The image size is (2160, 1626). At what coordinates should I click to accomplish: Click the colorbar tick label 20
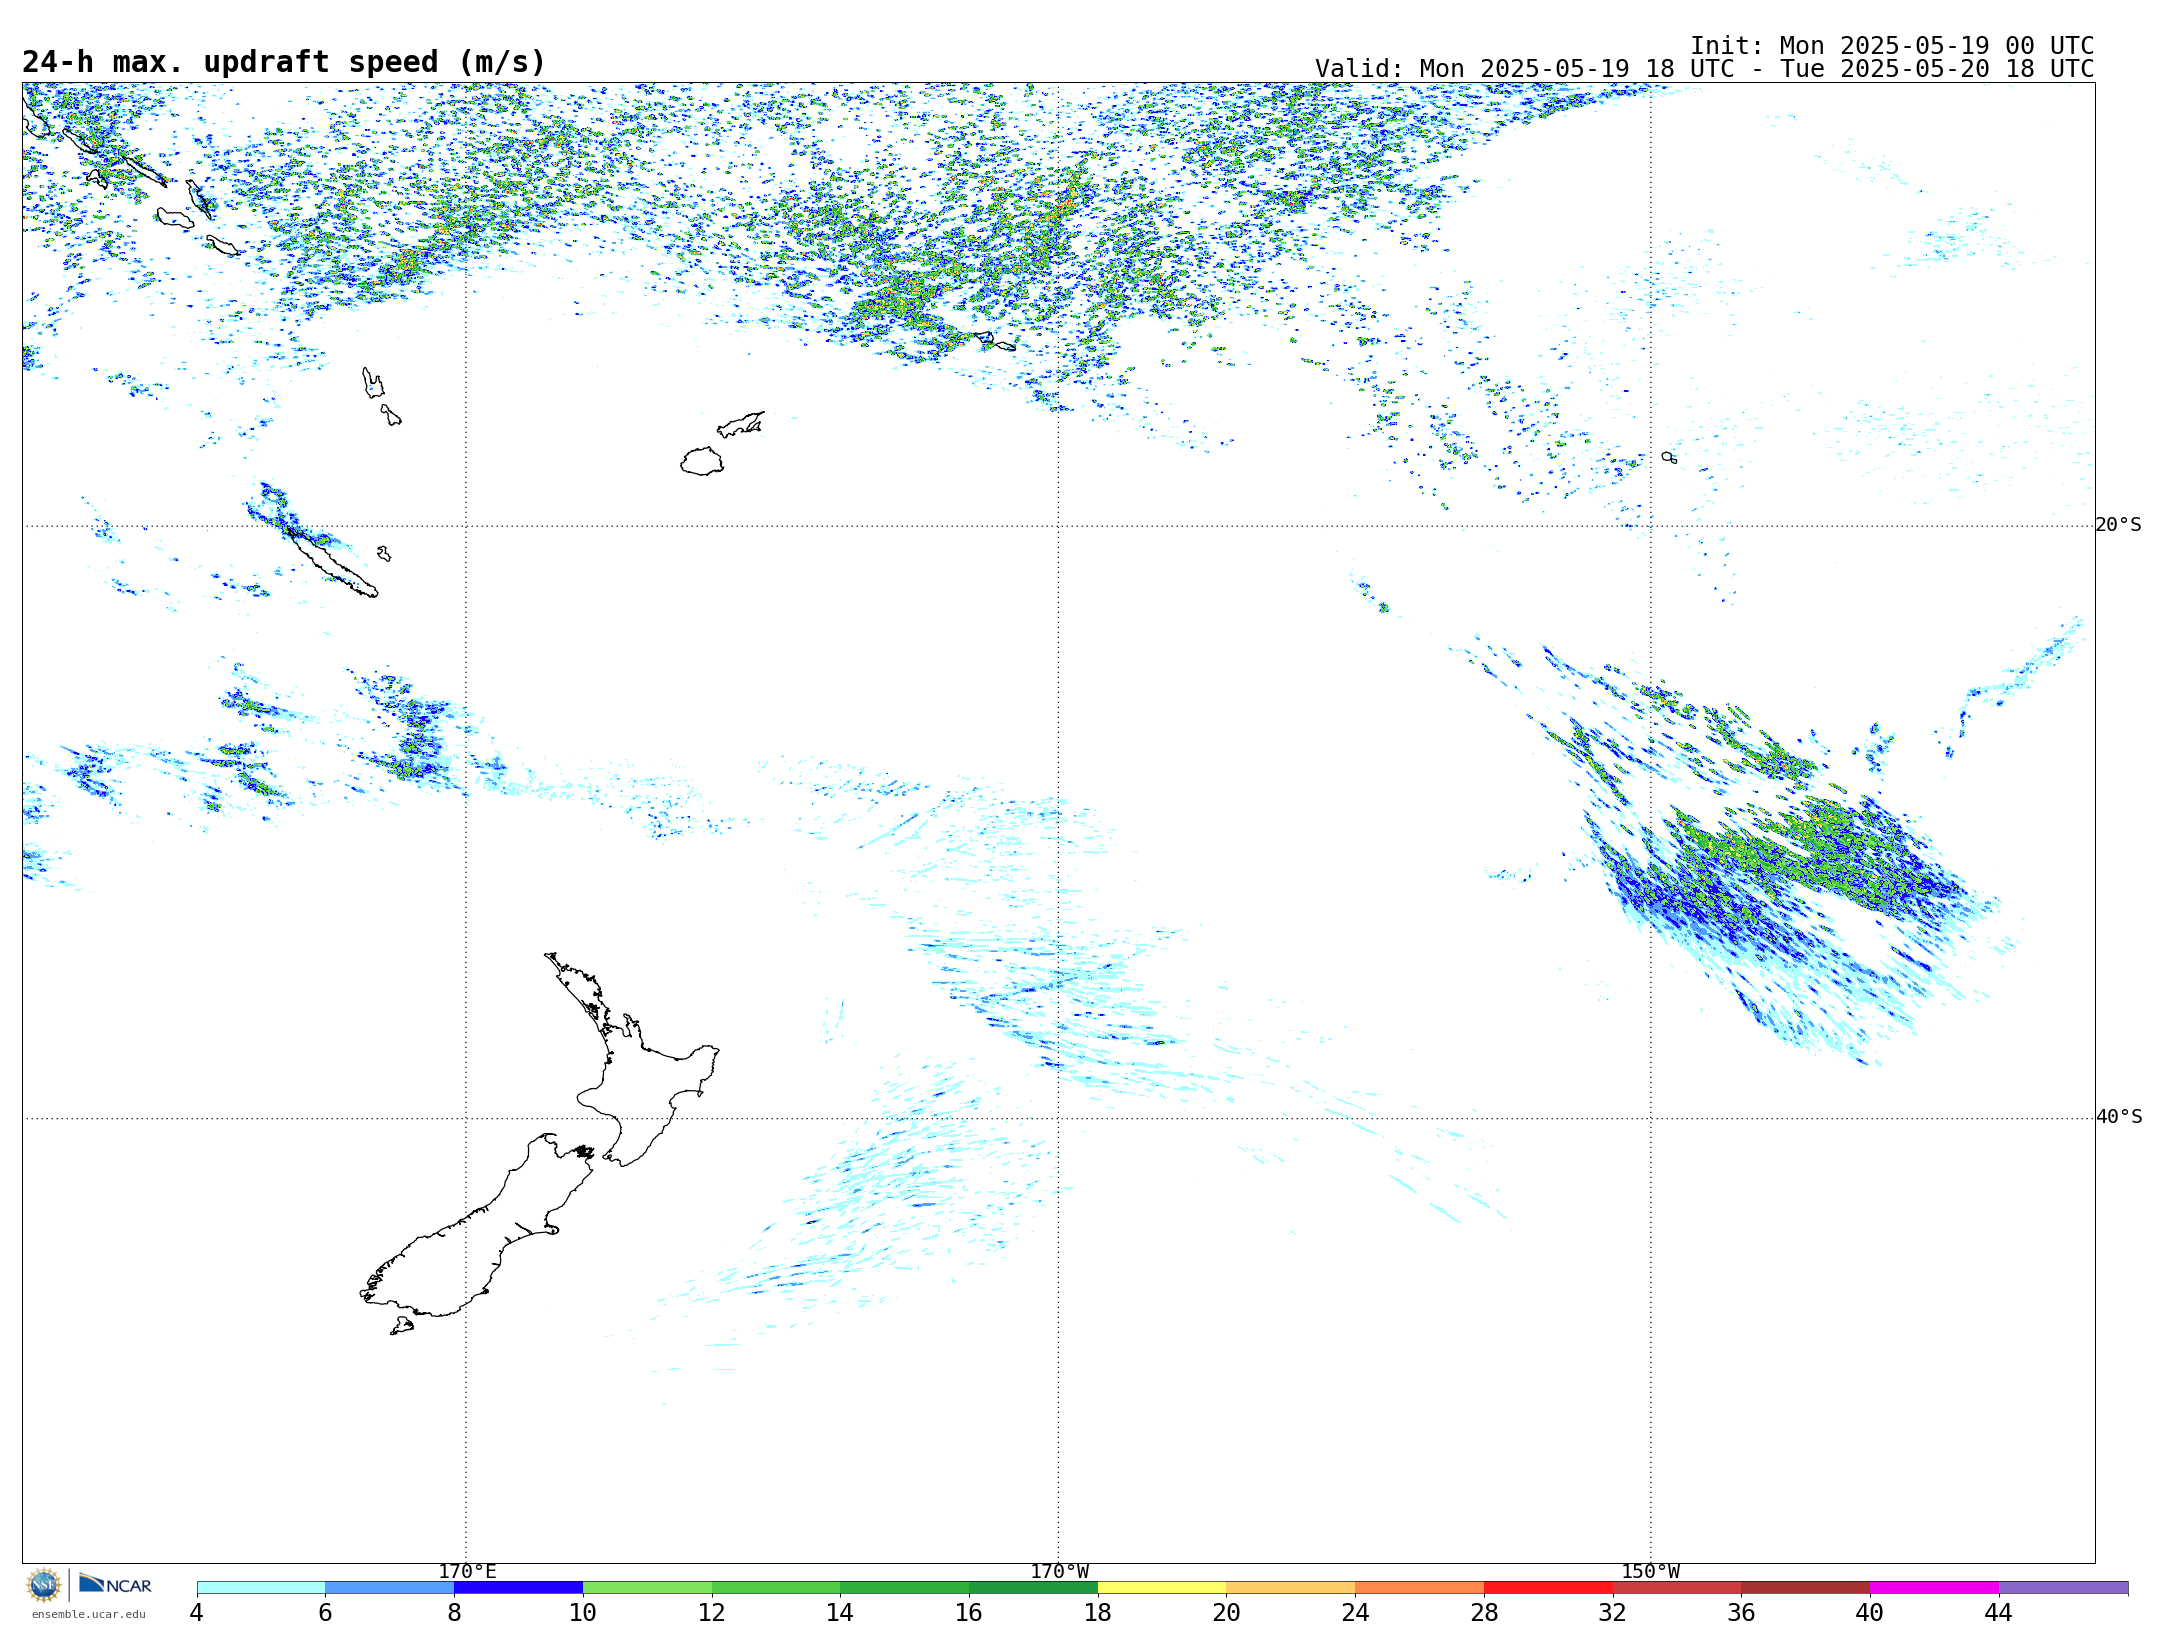click(1227, 1612)
